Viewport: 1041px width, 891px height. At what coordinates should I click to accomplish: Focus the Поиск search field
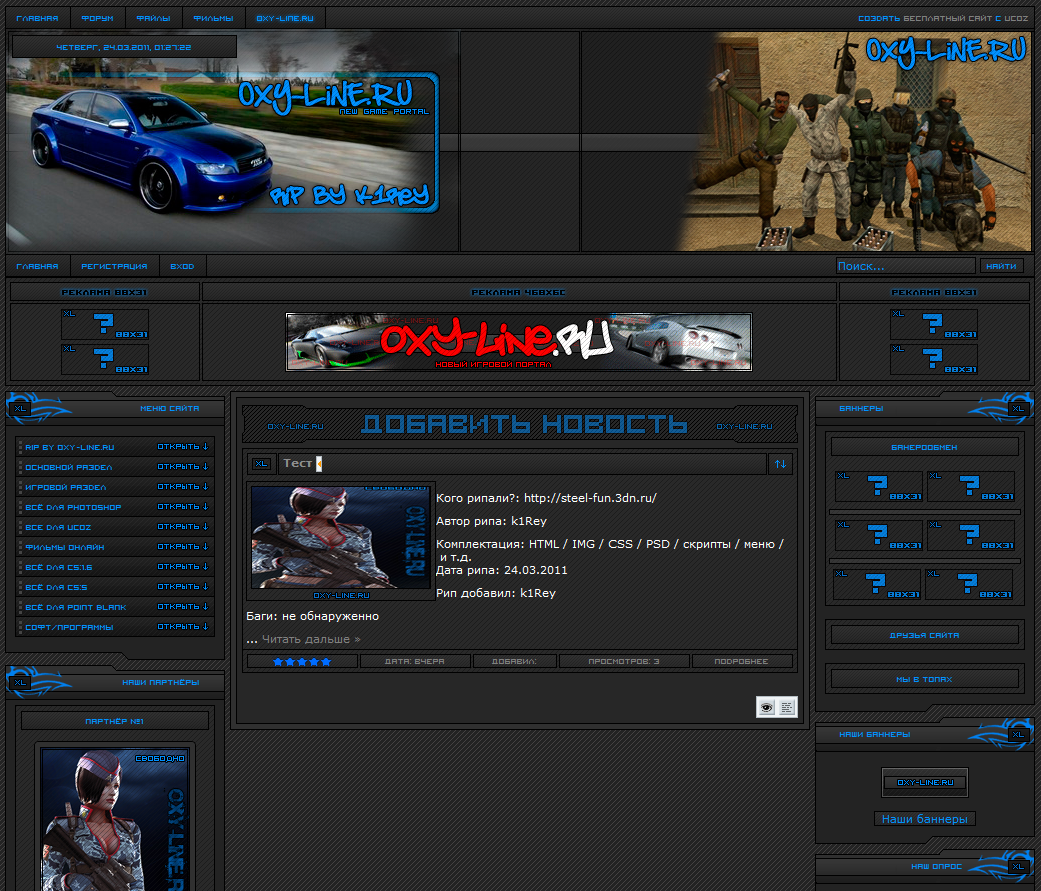point(906,266)
